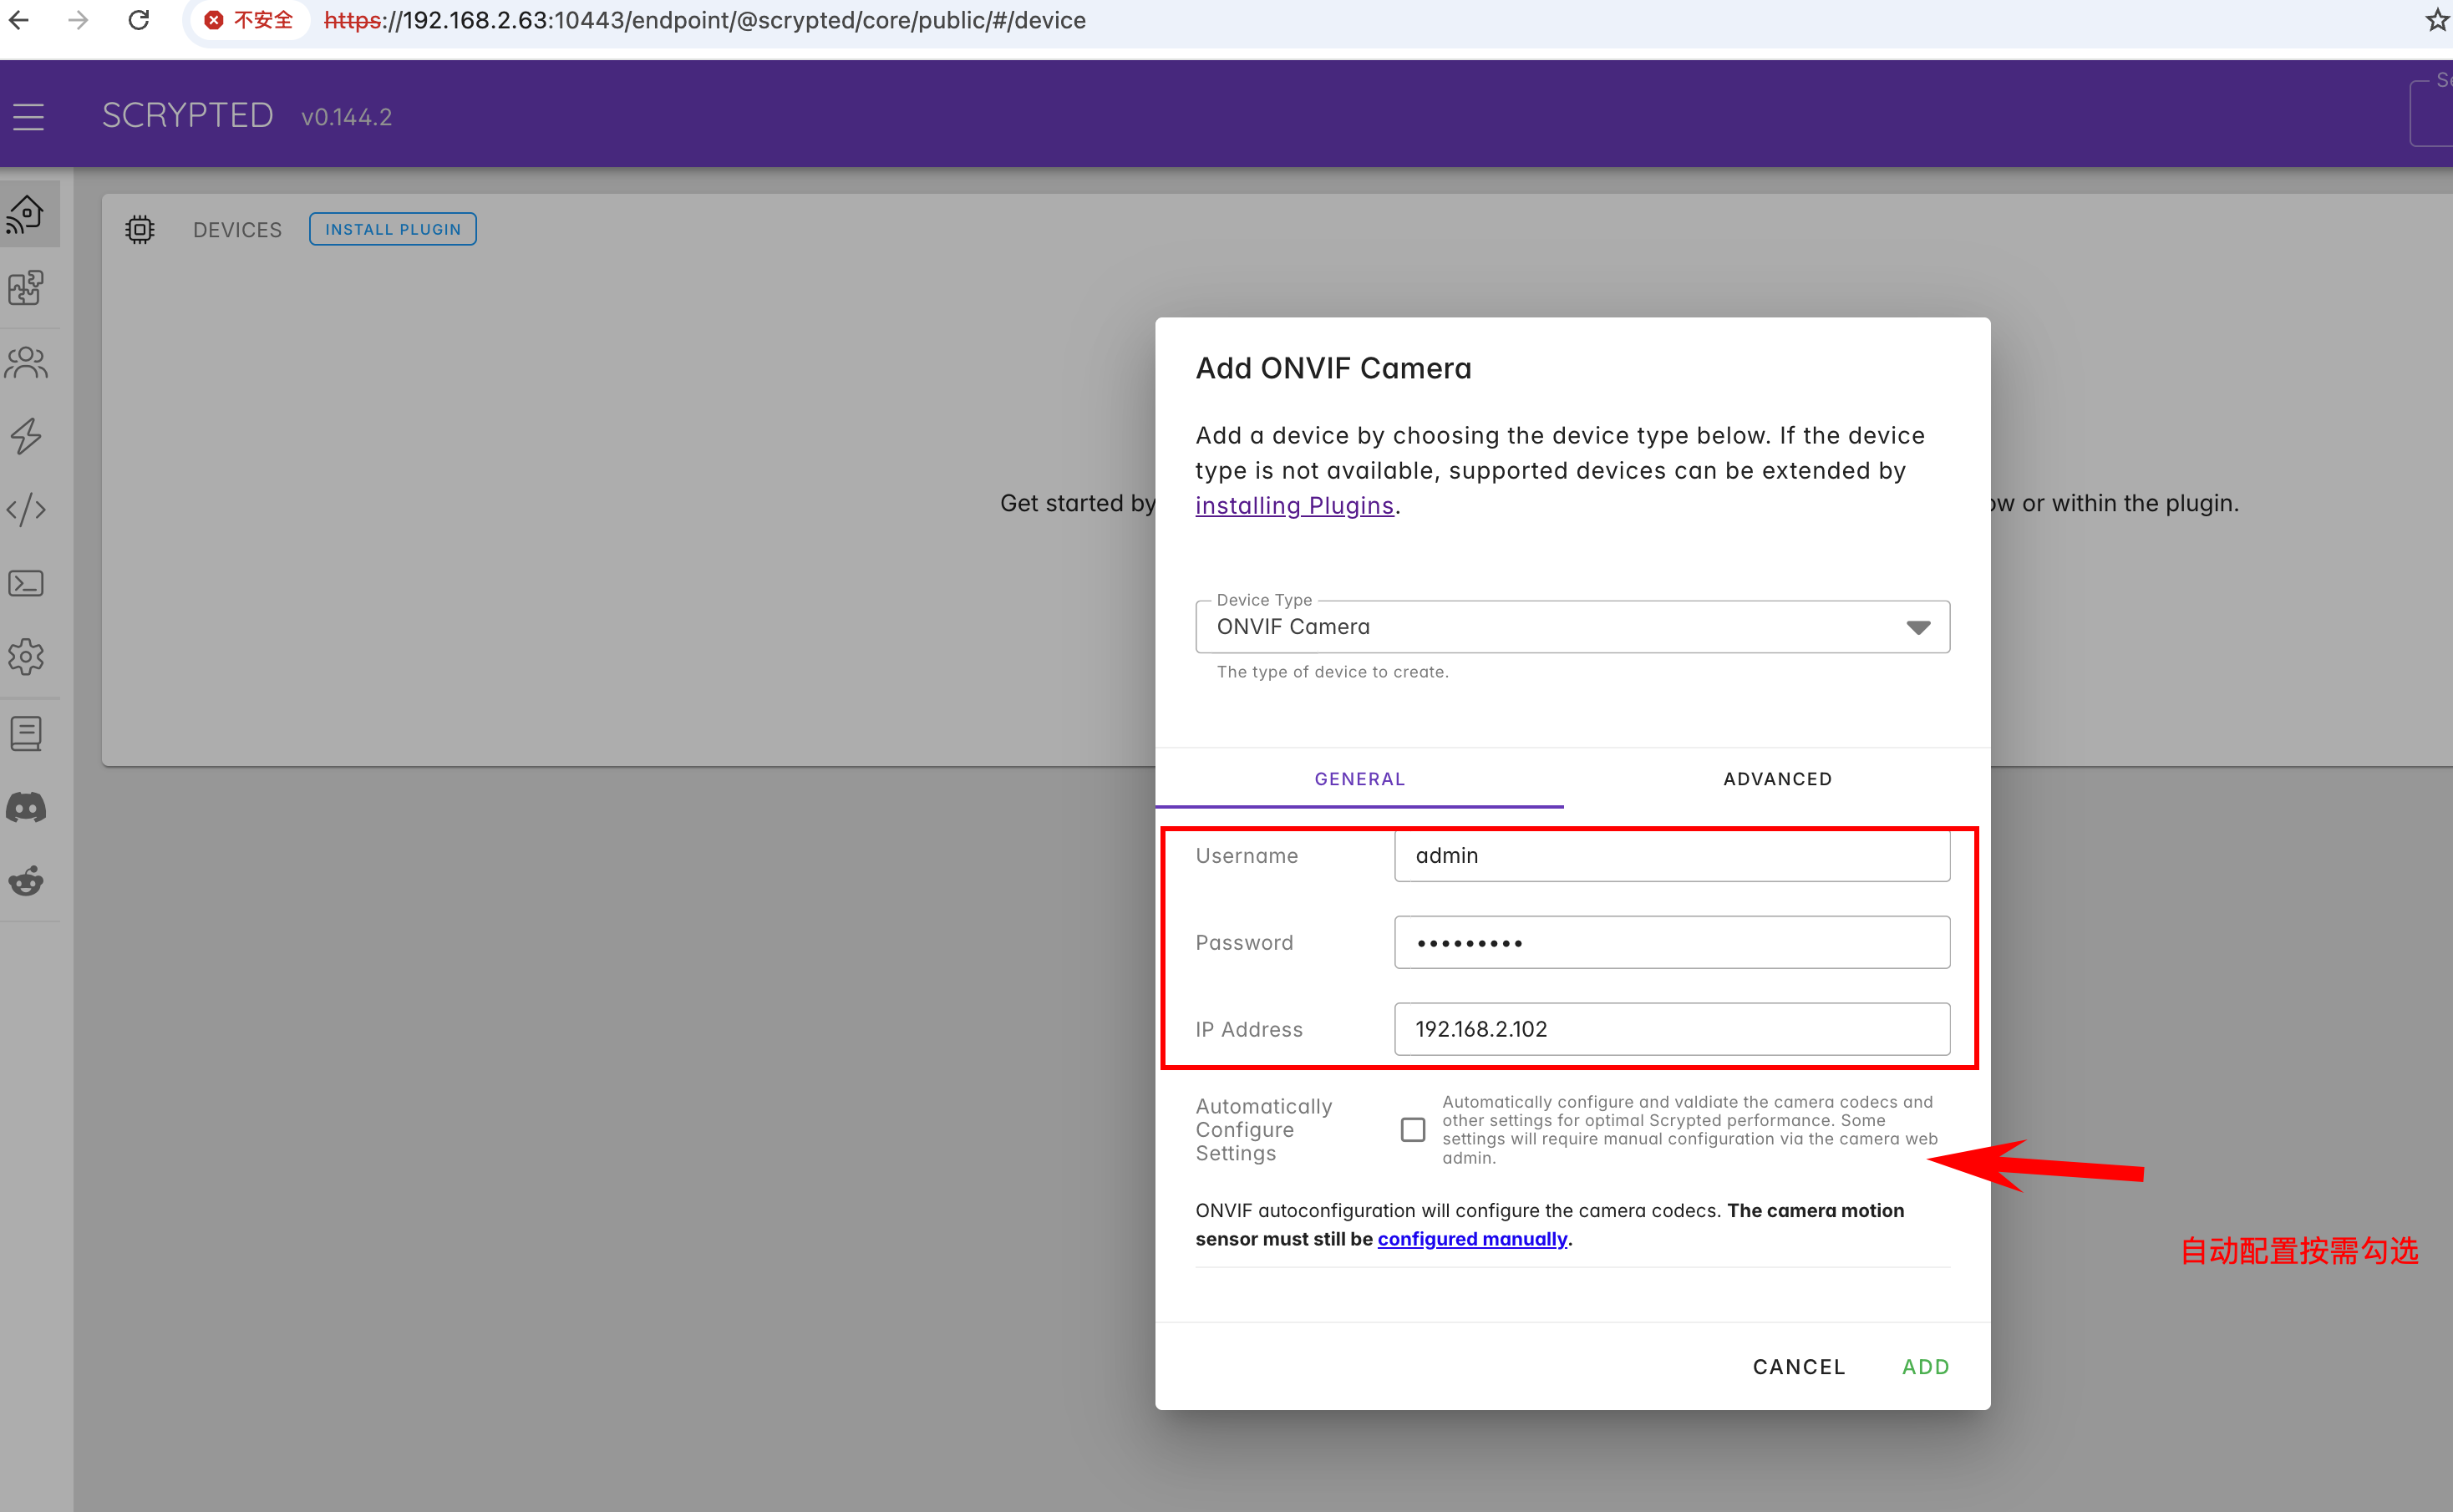
Task: Open the Terminal console sidebar icon
Action: click(27, 583)
